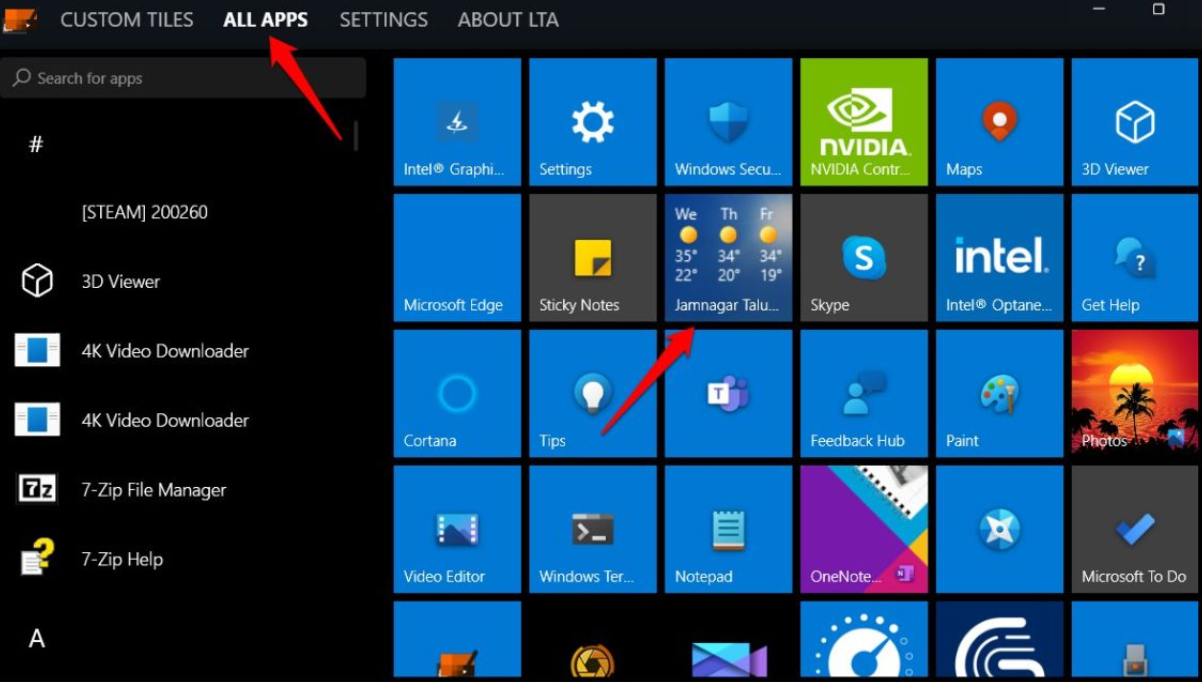The width and height of the screenshot is (1202, 682).
Task: Open the Intel Graphics tile
Action: [457, 122]
